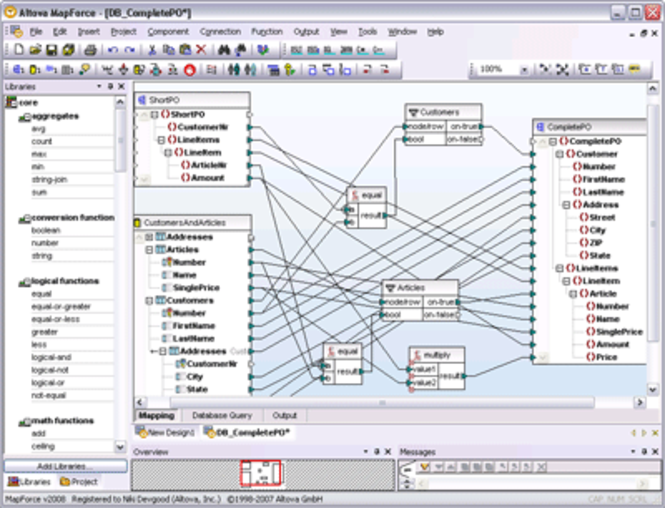Undo the last action via toolbar arrow
This screenshot has width=665, height=508.
[x=113, y=50]
